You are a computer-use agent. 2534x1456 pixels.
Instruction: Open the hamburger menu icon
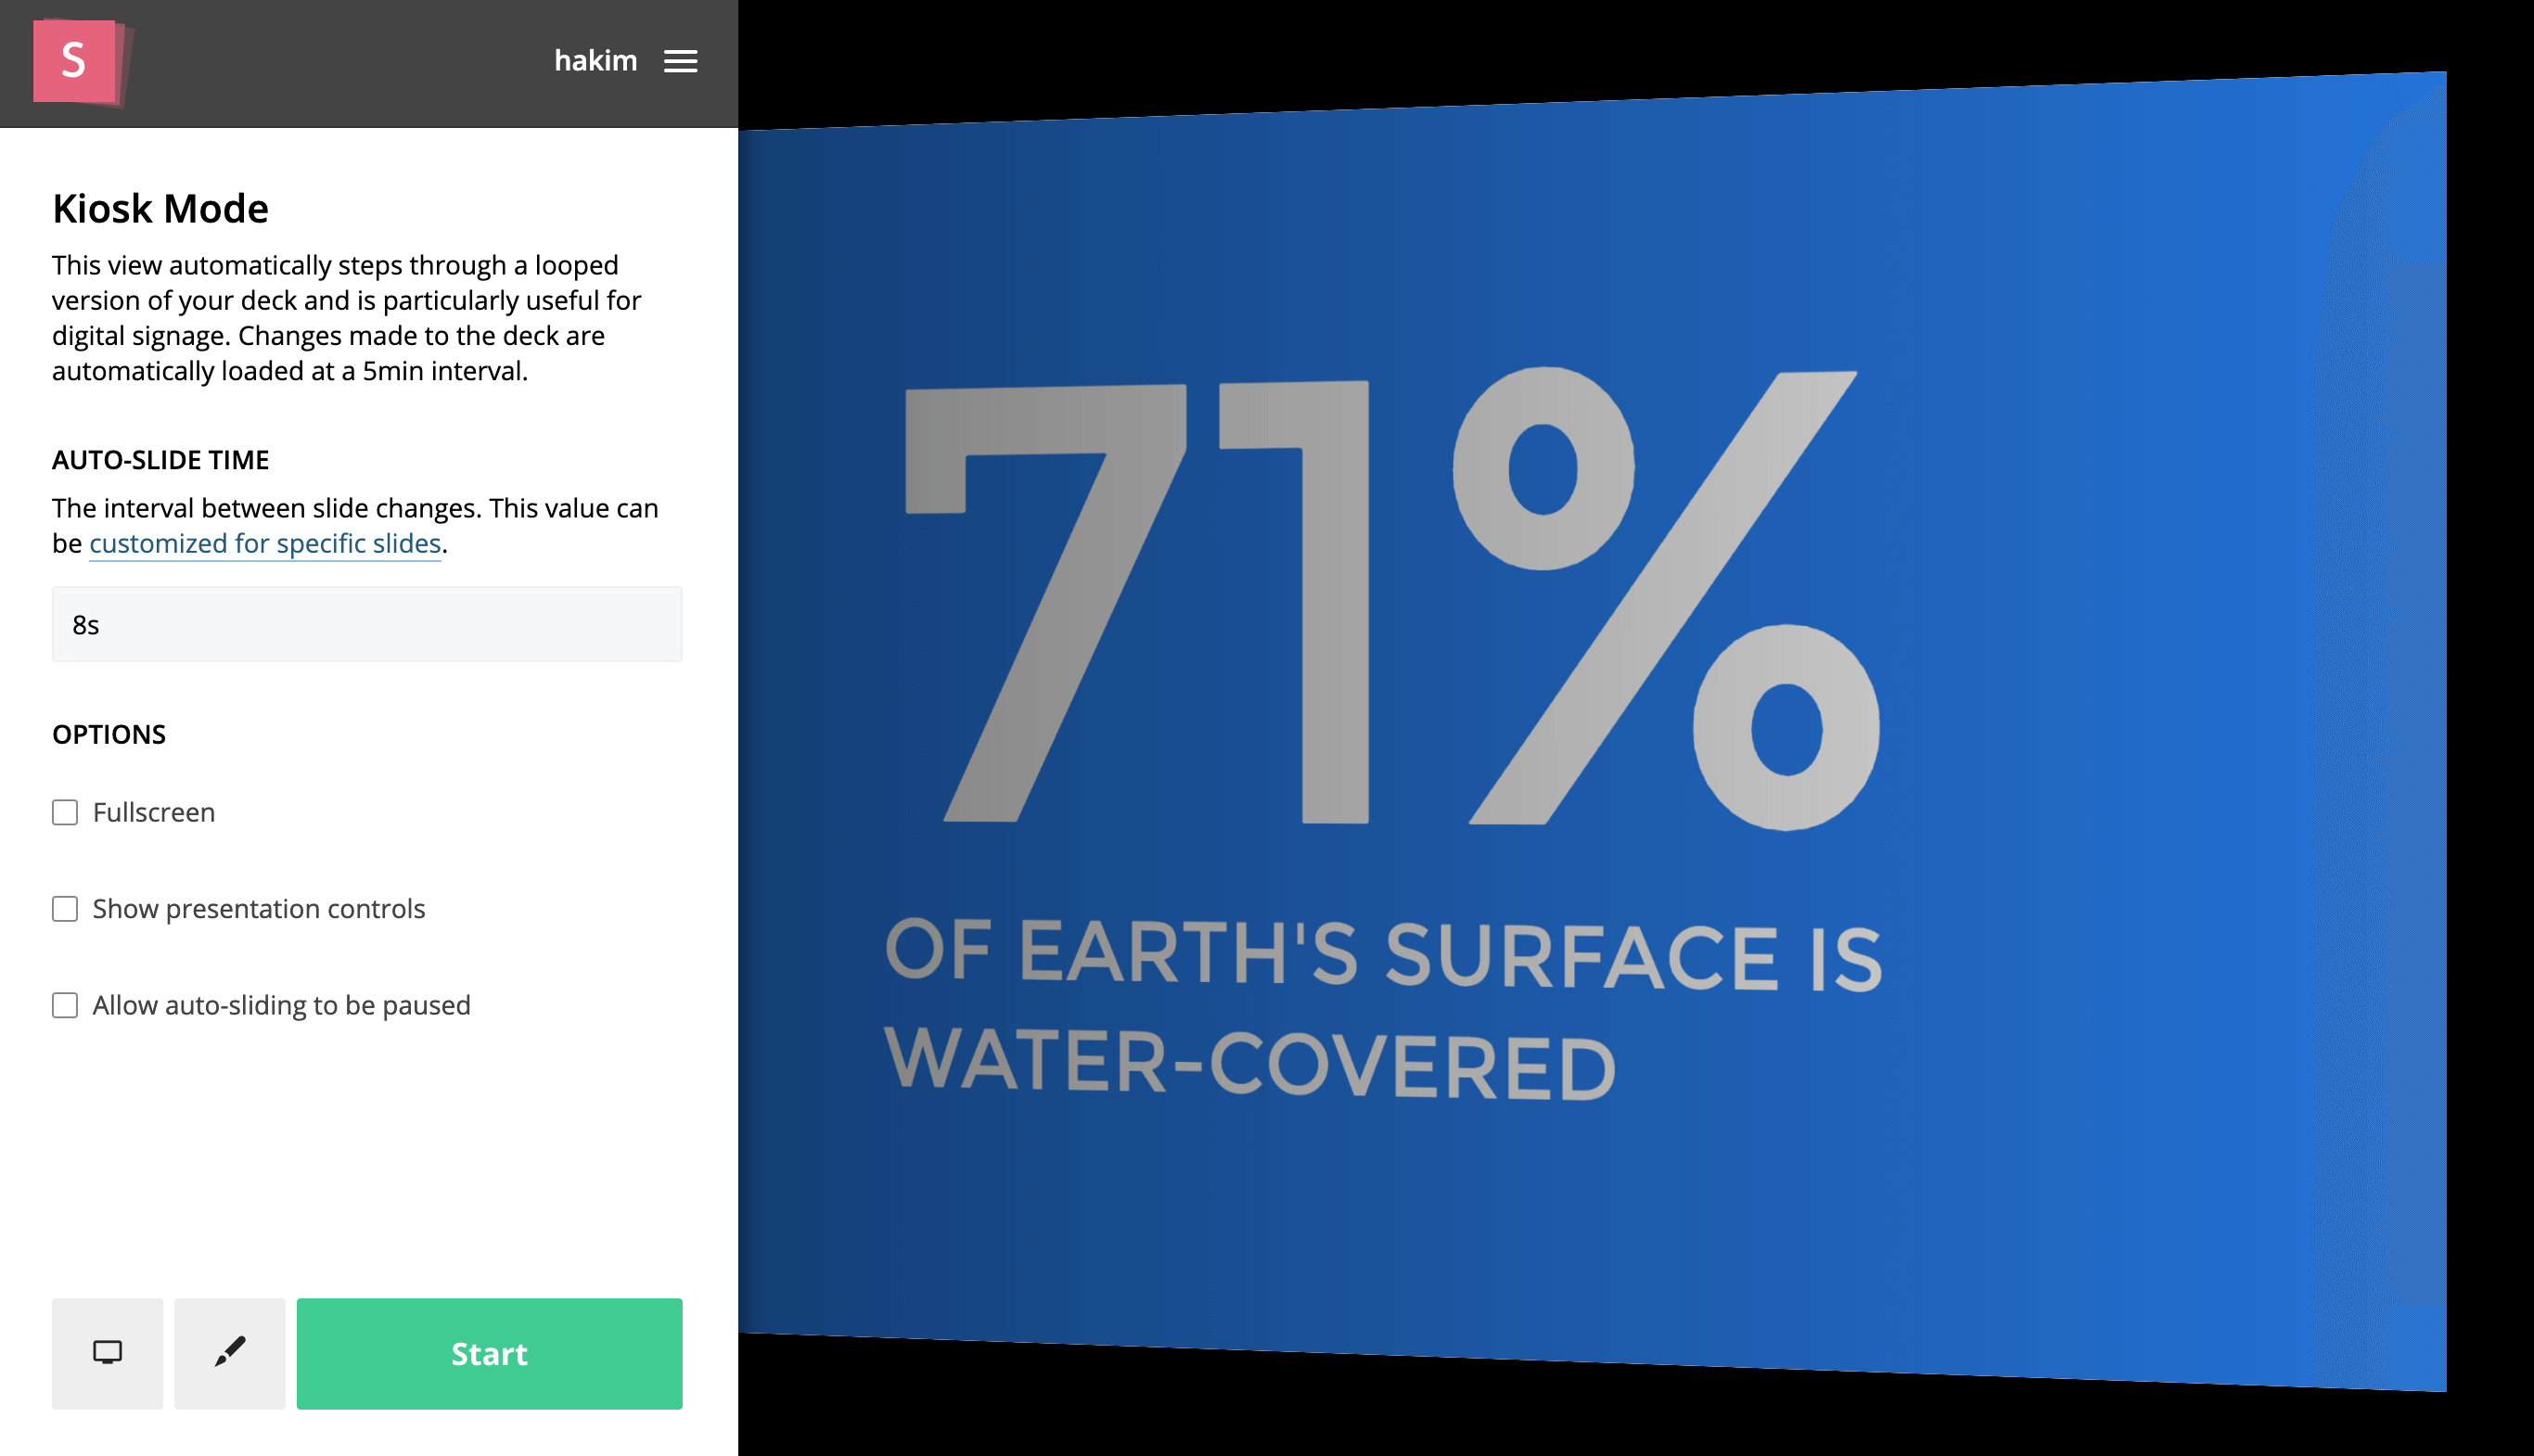tap(680, 61)
